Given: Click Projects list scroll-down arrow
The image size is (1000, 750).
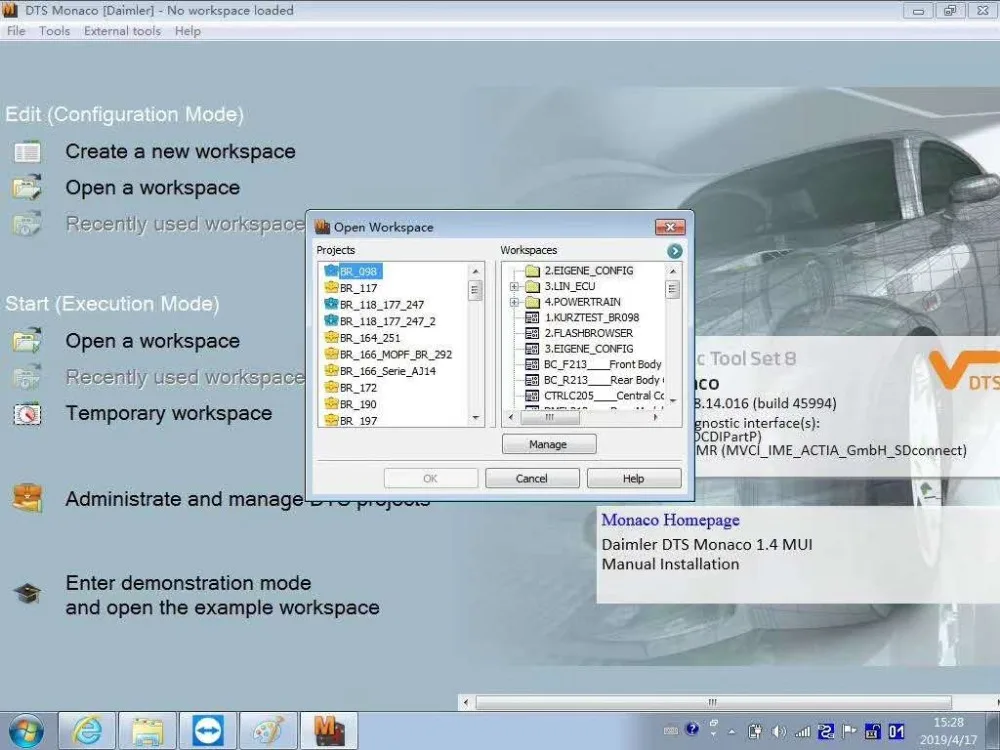Looking at the screenshot, I should (x=475, y=418).
